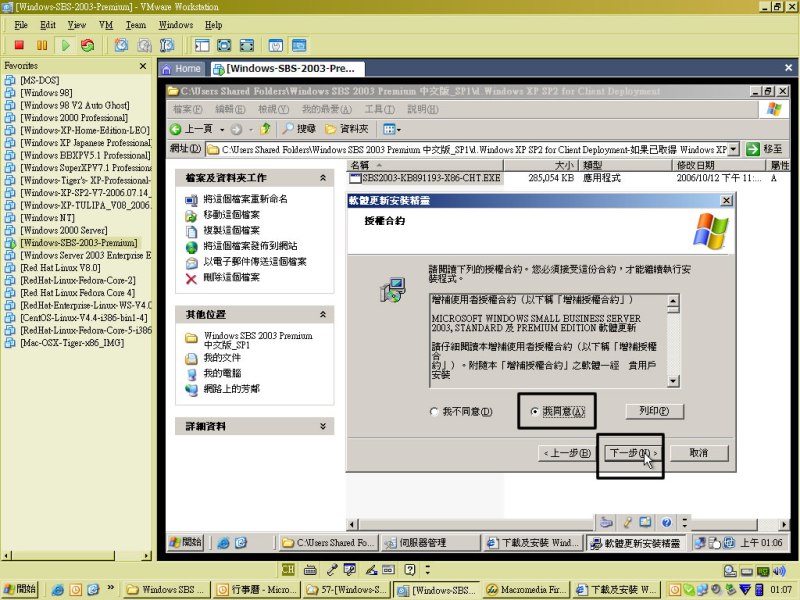Open the VMware File menu

(21, 25)
